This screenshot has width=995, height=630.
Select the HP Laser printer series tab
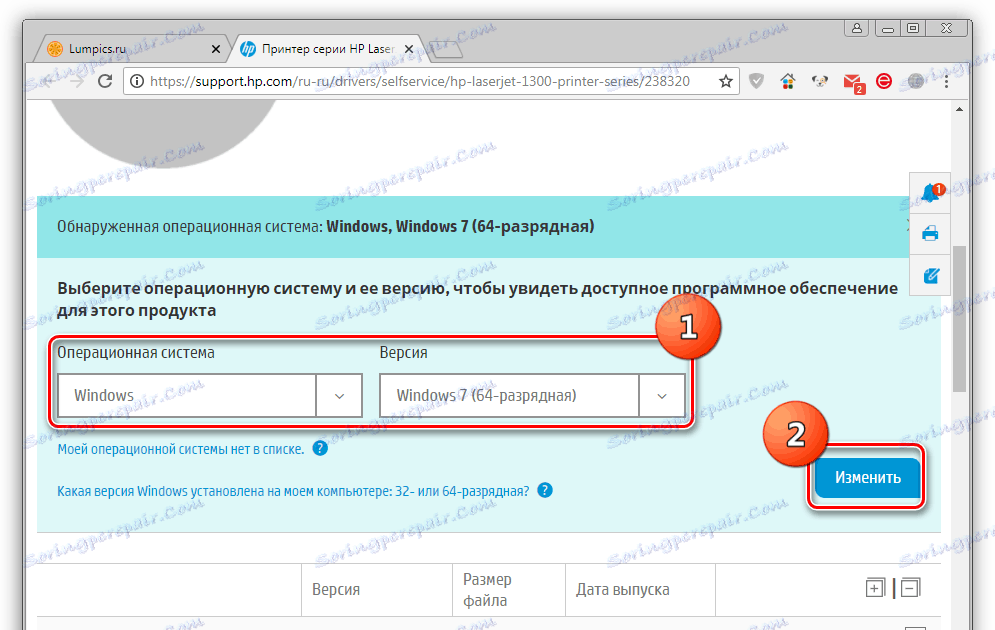(x=328, y=49)
